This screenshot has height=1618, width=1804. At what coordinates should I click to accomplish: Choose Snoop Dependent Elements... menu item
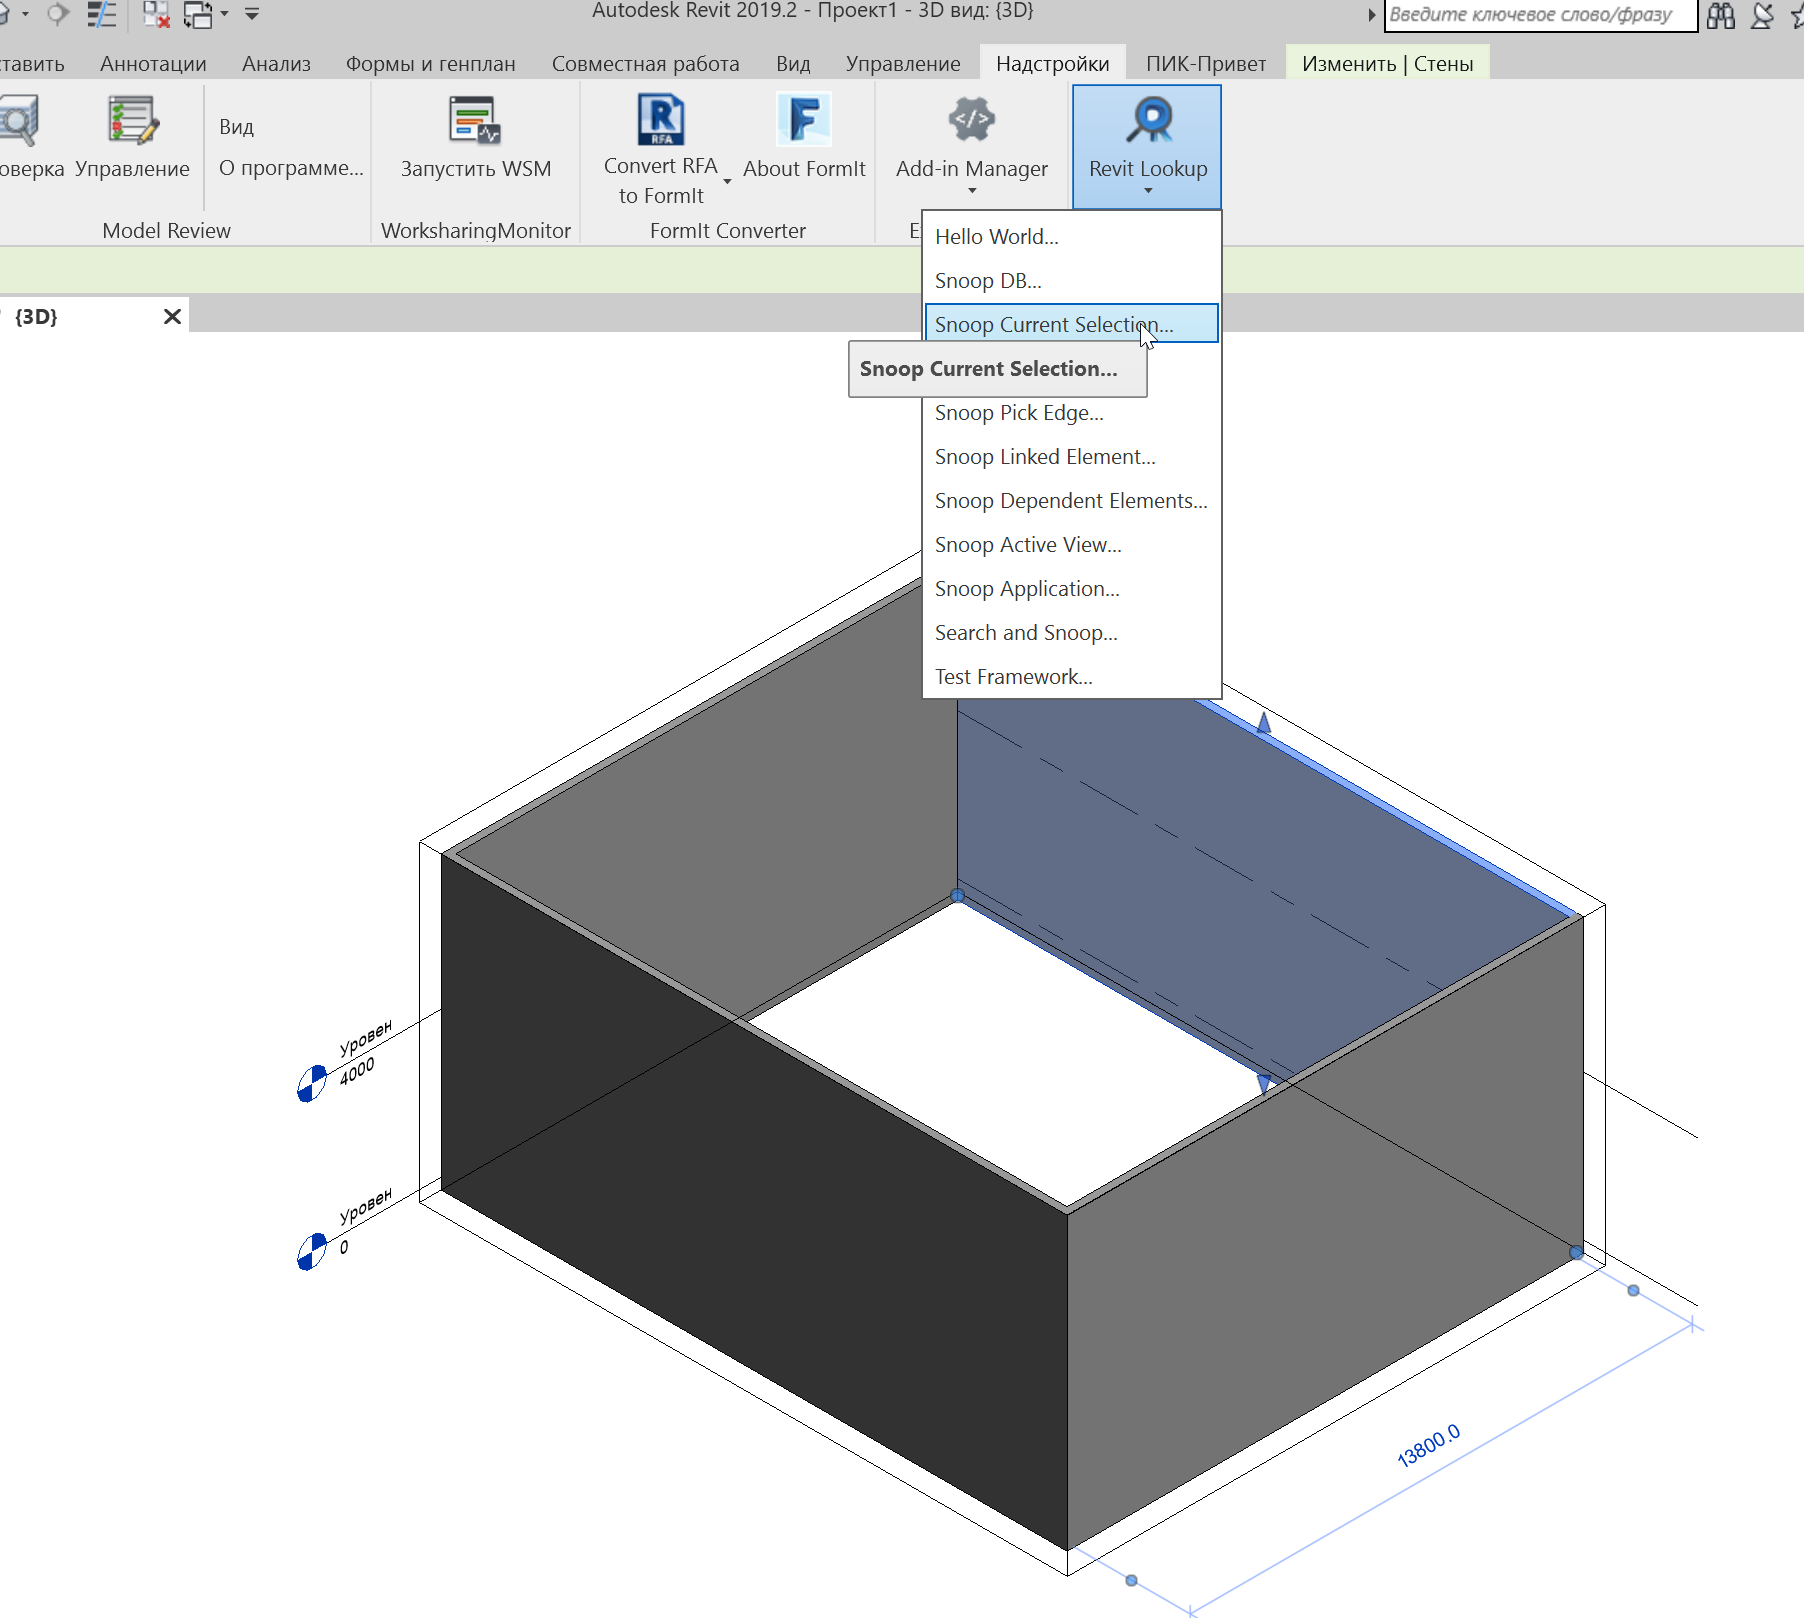click(x=1071, y=501)
